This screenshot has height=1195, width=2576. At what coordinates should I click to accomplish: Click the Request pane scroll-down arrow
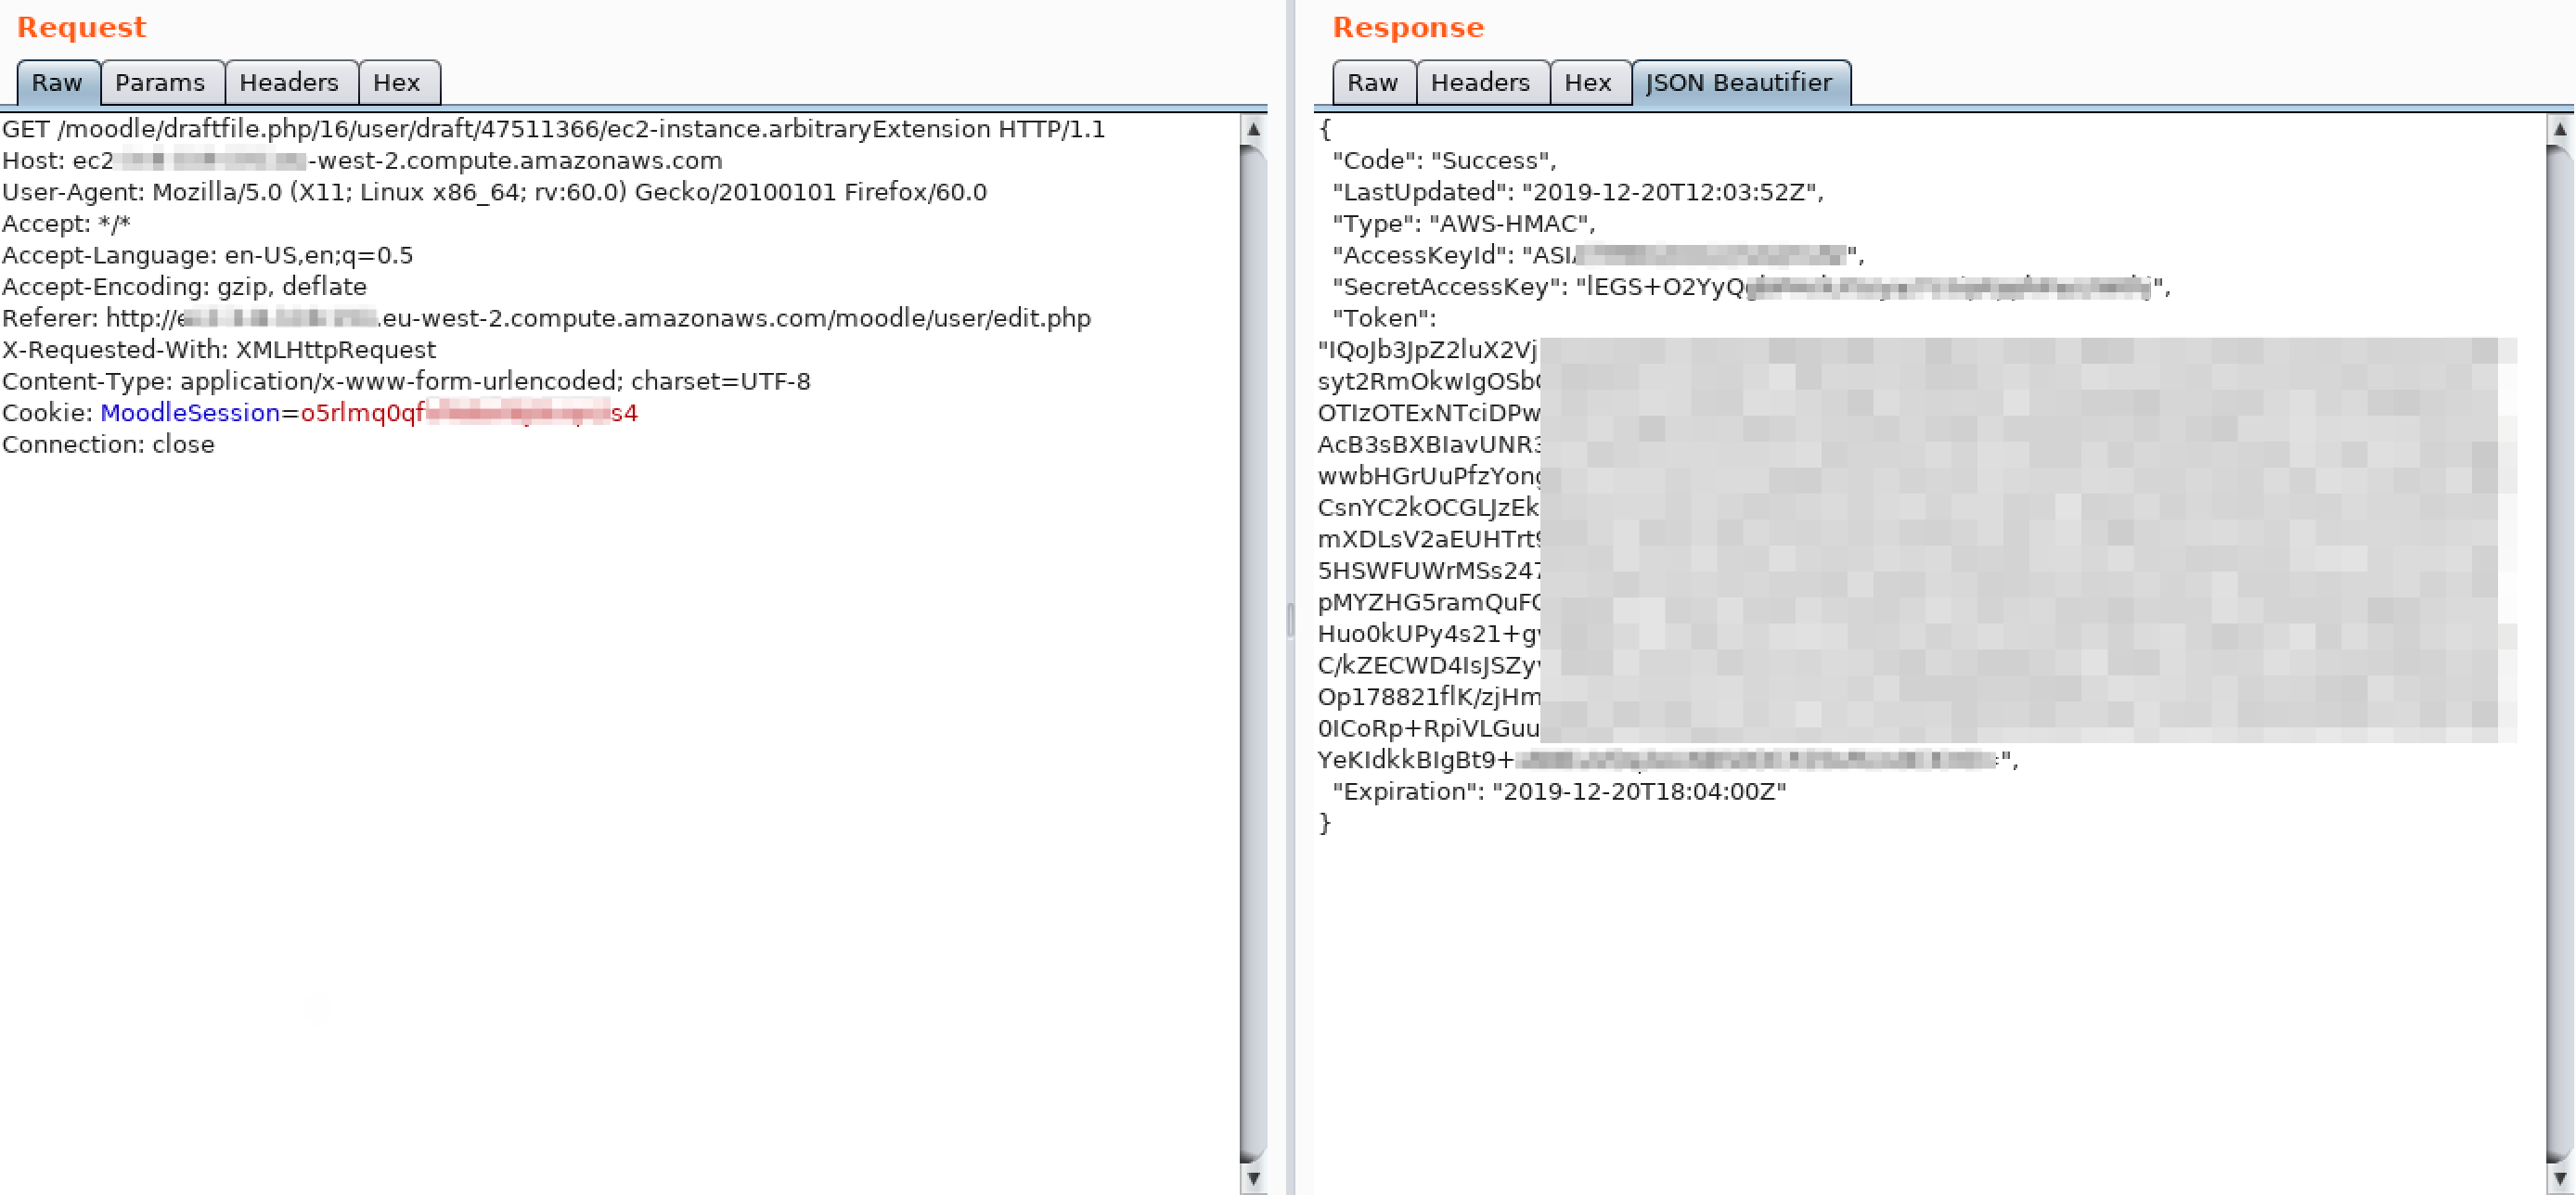[x=1254, y=1178]
